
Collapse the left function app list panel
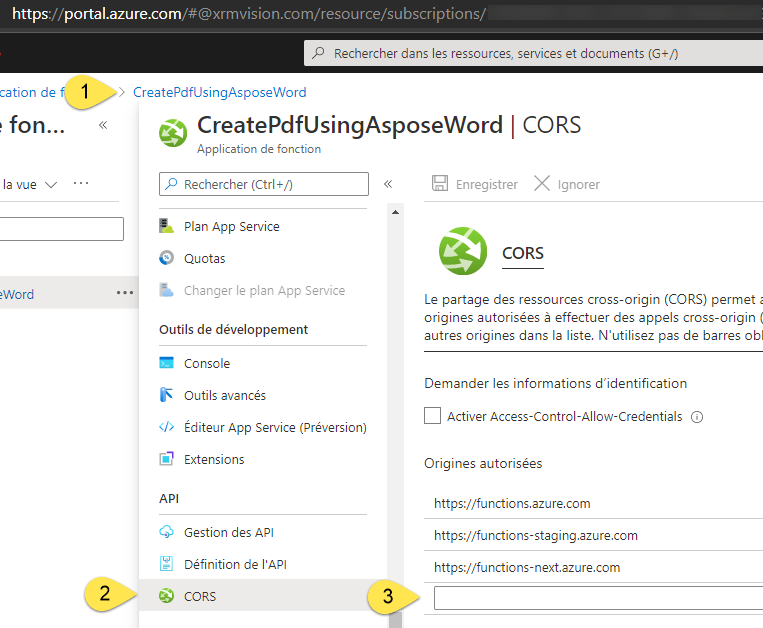coord(103,126)
